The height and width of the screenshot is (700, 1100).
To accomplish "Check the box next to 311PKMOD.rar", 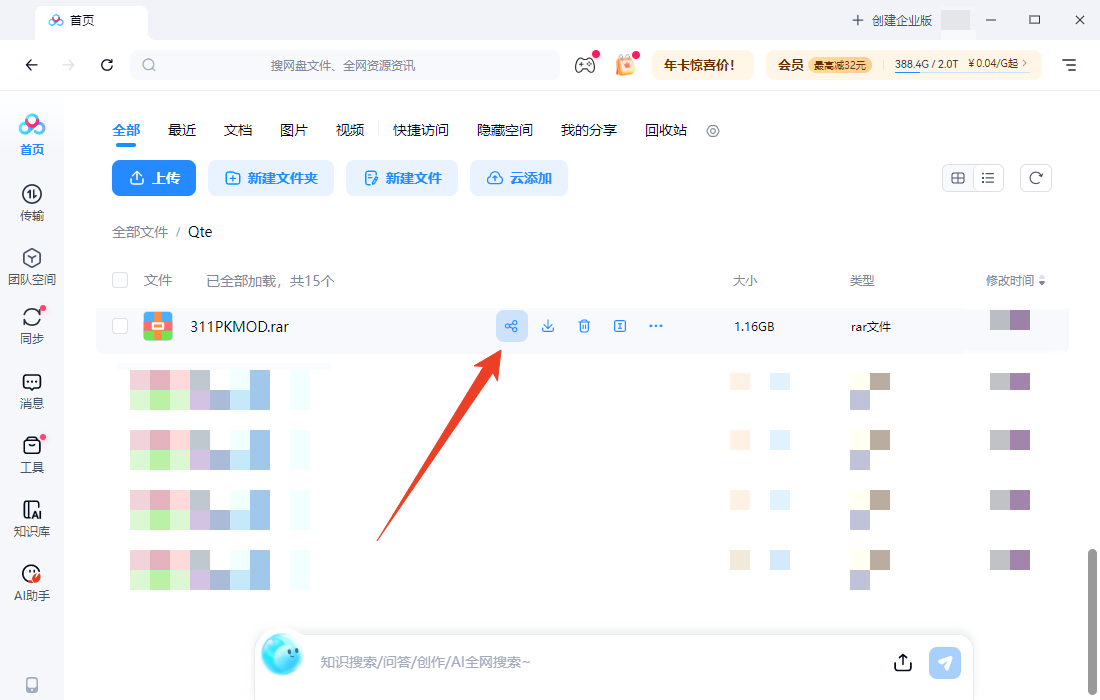I will click(x=120, y=325).
